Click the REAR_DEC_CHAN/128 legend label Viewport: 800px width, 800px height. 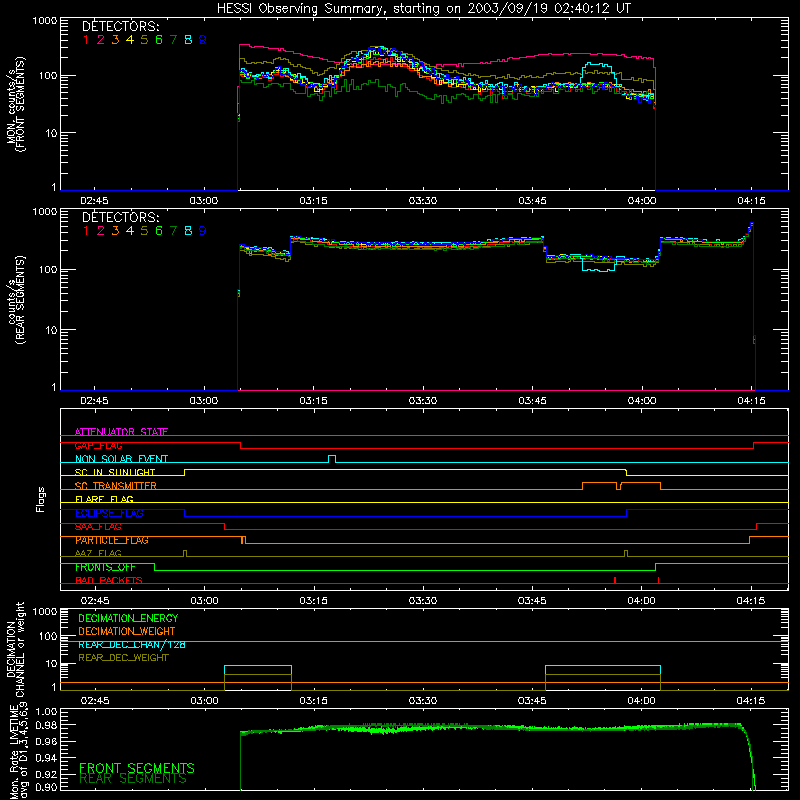pos(132,645)
